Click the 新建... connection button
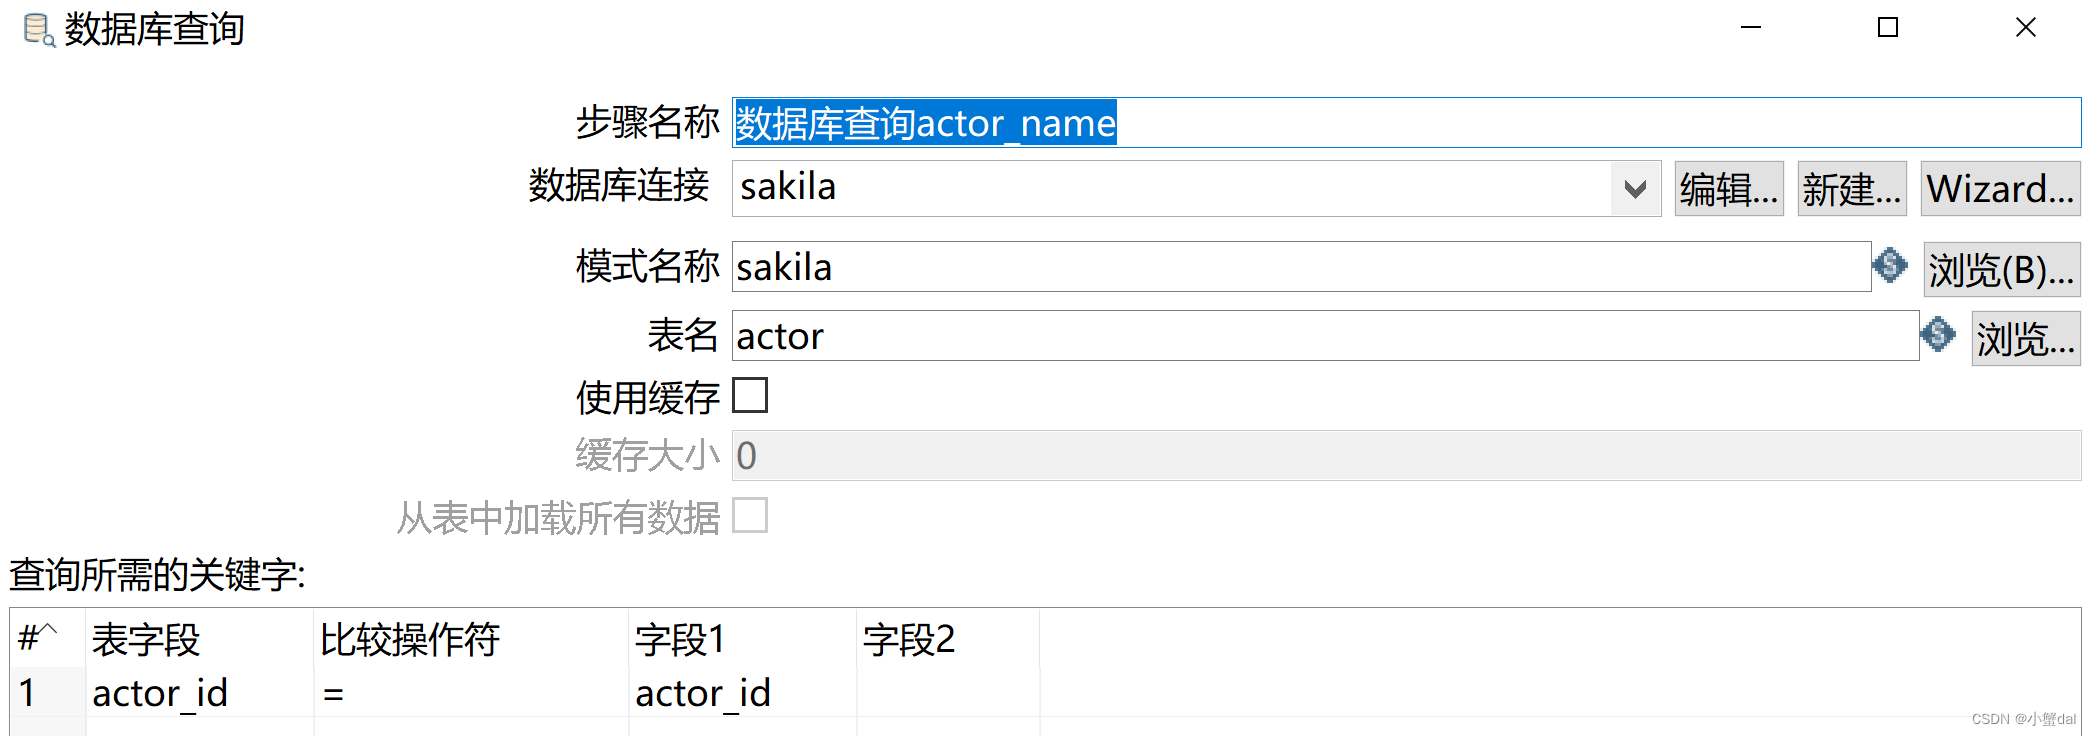Viewport: 2091px width, 736px height. coord(1852,188)
